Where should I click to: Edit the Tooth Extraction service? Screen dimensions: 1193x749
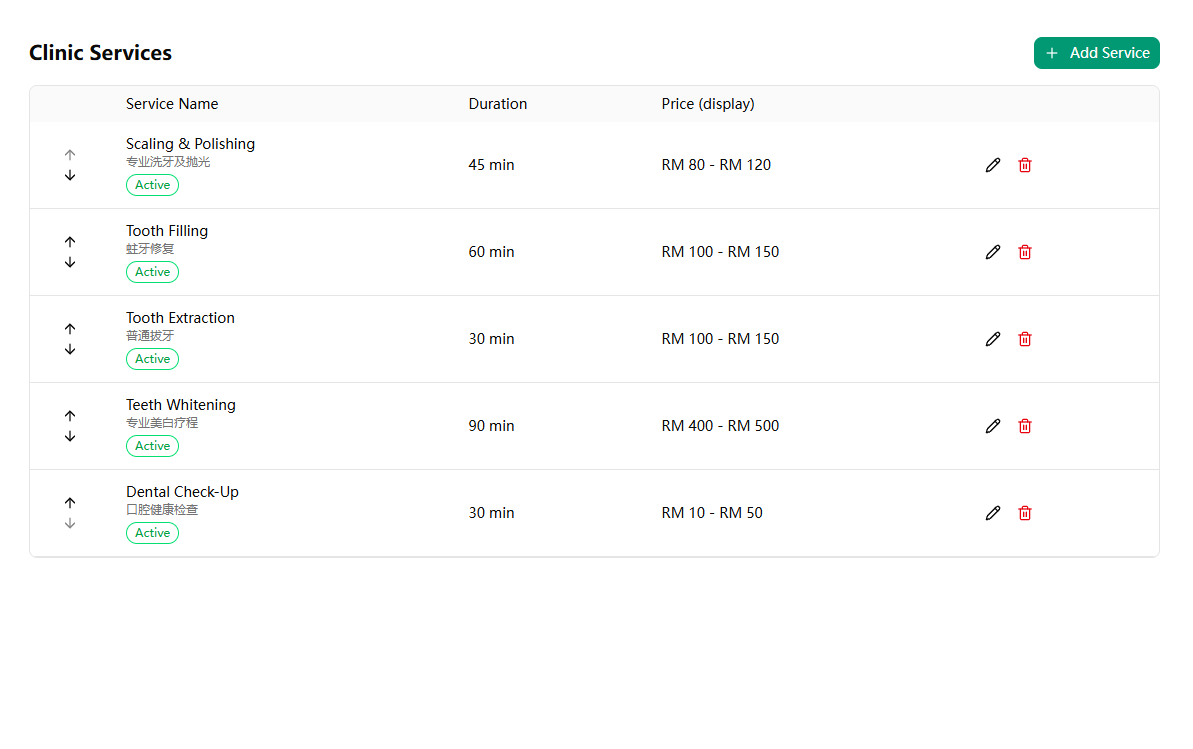pos(992,339)
